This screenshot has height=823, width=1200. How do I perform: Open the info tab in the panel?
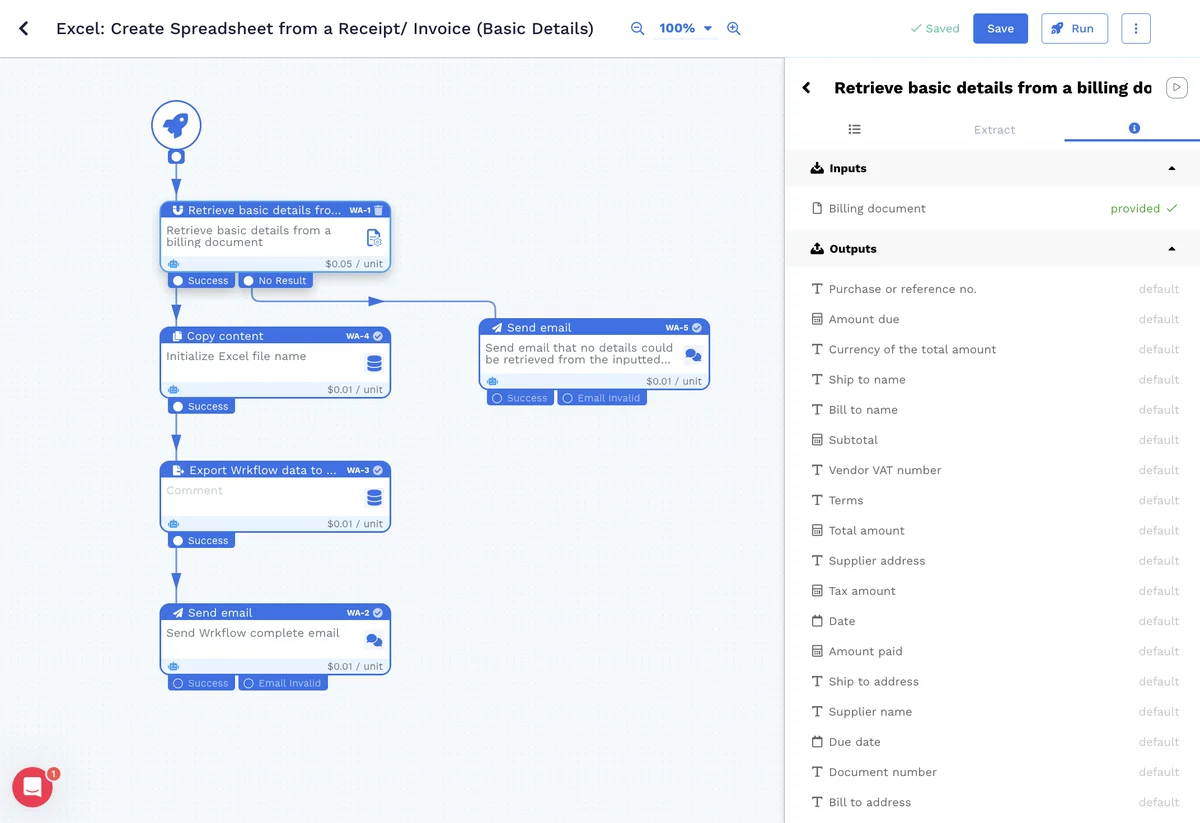[x=1134, y=128]
